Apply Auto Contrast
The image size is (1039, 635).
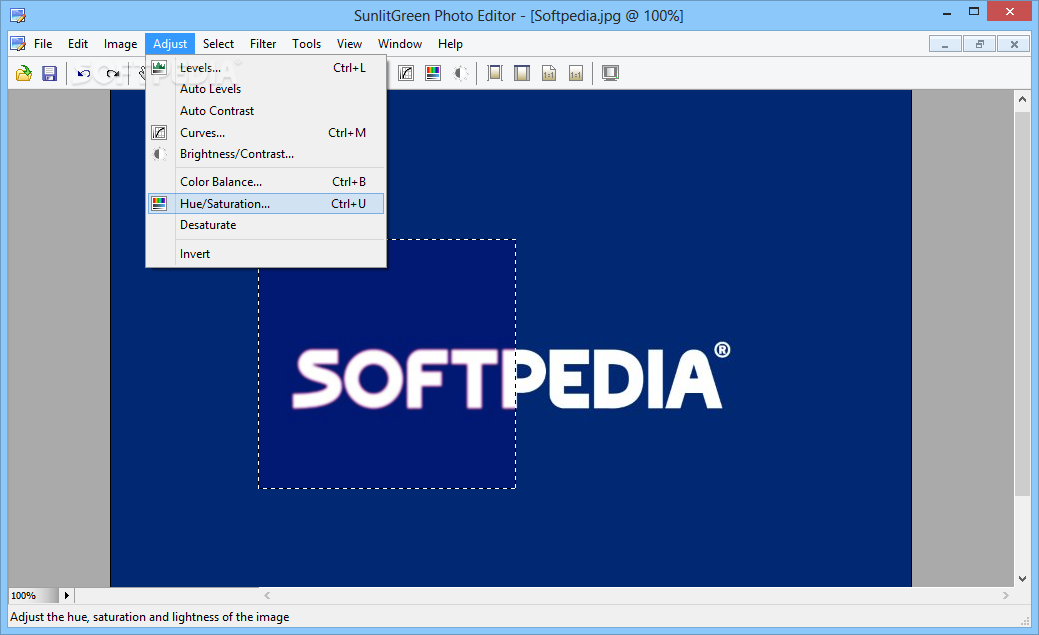[266, 111]
